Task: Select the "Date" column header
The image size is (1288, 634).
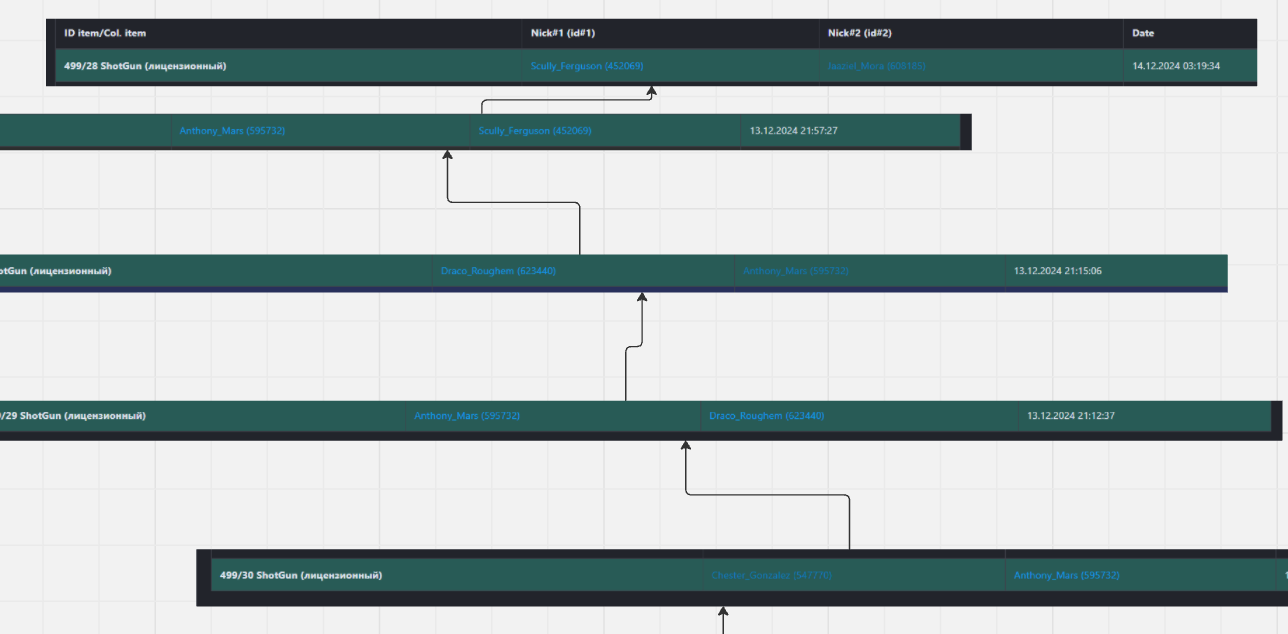Action: 1143,34
